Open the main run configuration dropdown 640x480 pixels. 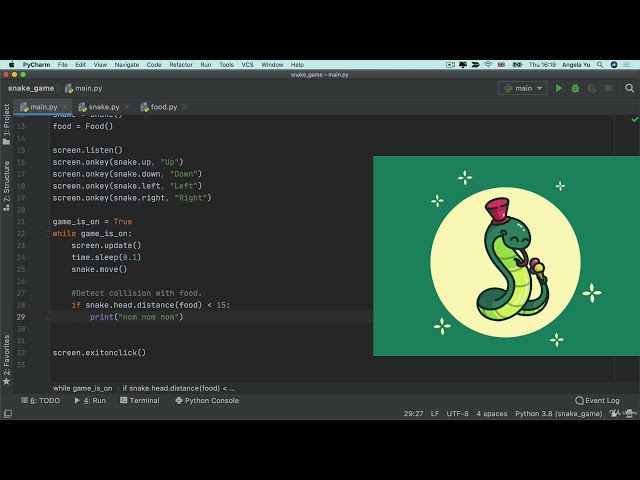(x=522, y=88)
